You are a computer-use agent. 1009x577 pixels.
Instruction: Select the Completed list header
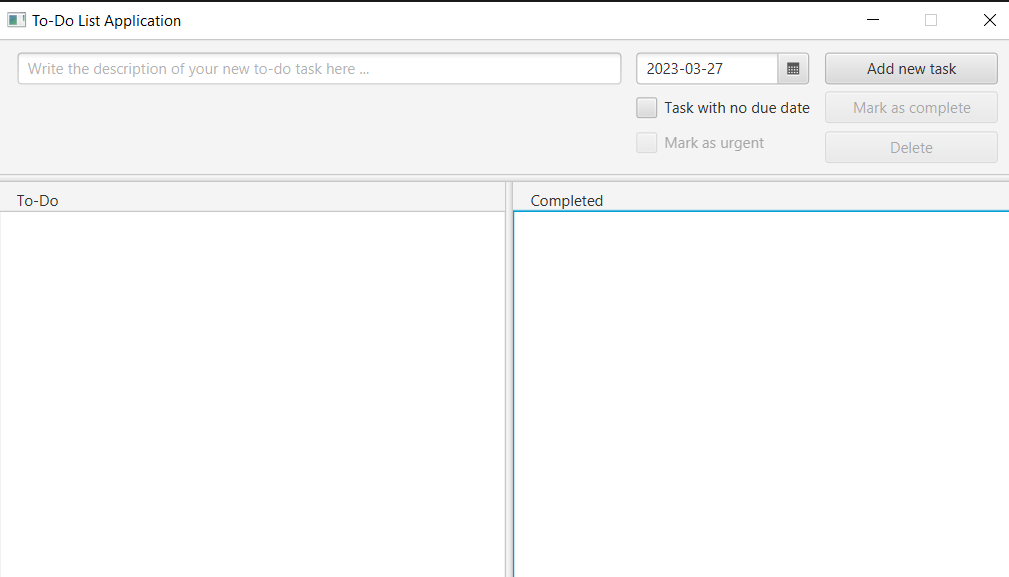click(x=566, y=201)
